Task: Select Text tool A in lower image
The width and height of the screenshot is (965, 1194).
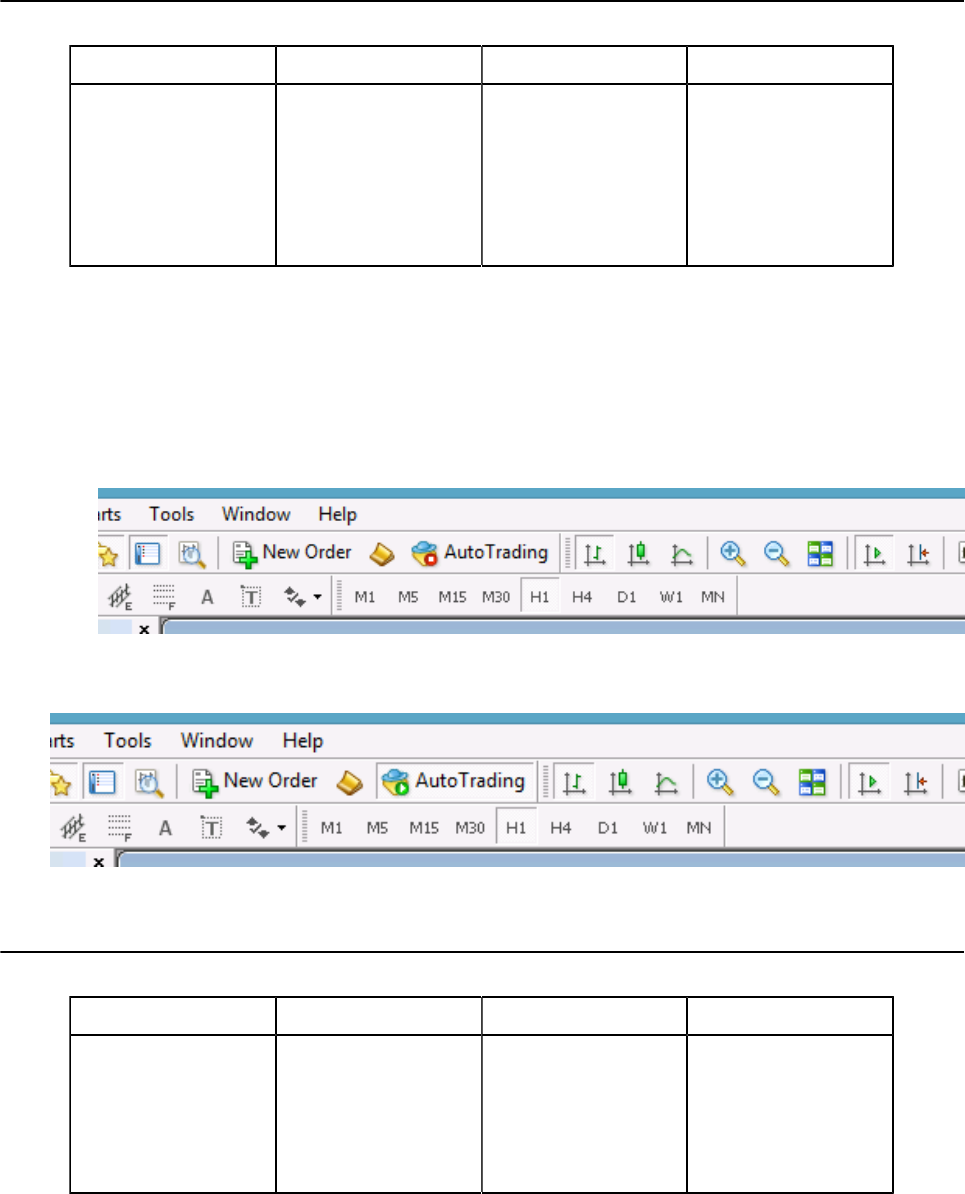Action: point(165,828)
